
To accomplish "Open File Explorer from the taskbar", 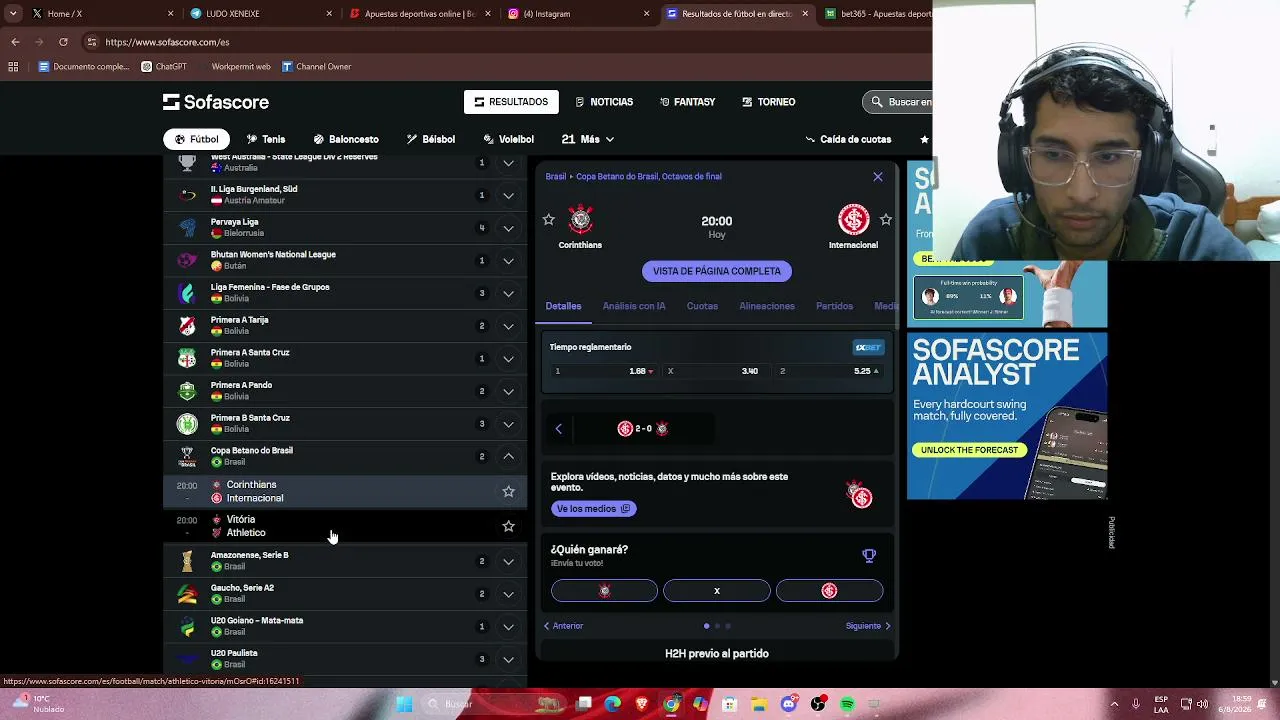I will 759,704.
